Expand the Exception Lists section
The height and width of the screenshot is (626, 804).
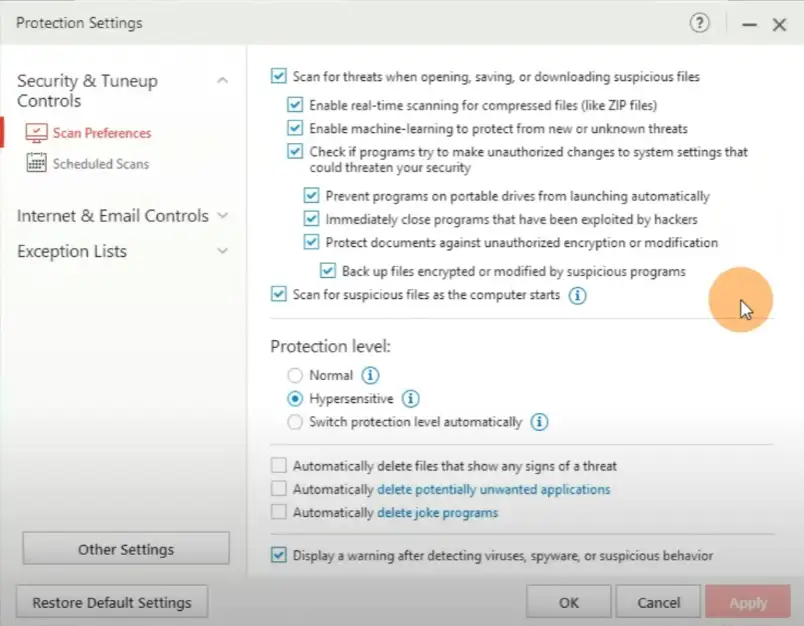222,252
